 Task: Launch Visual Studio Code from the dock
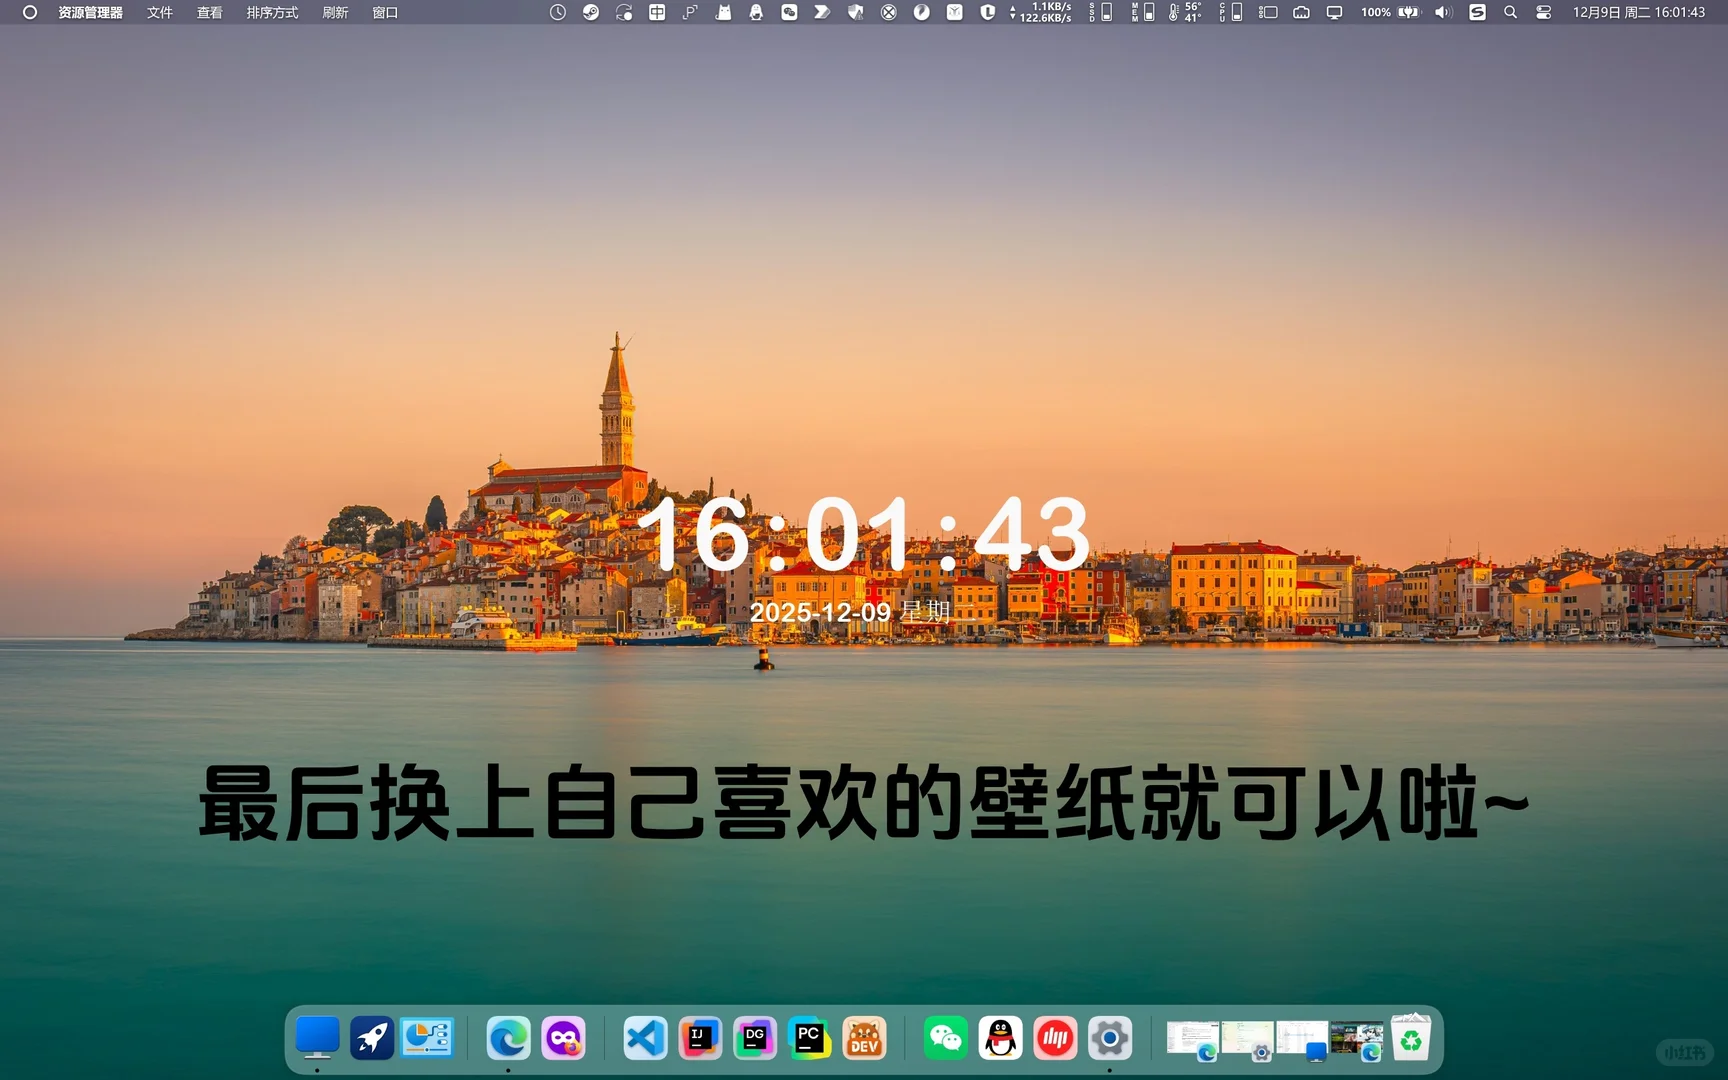[643, 1039]
